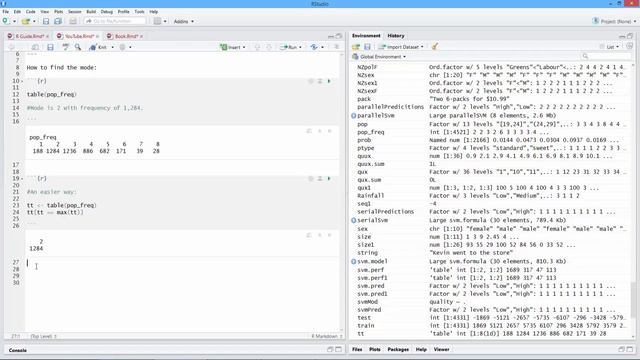Maximize the source editor pane

coord(339,36)
